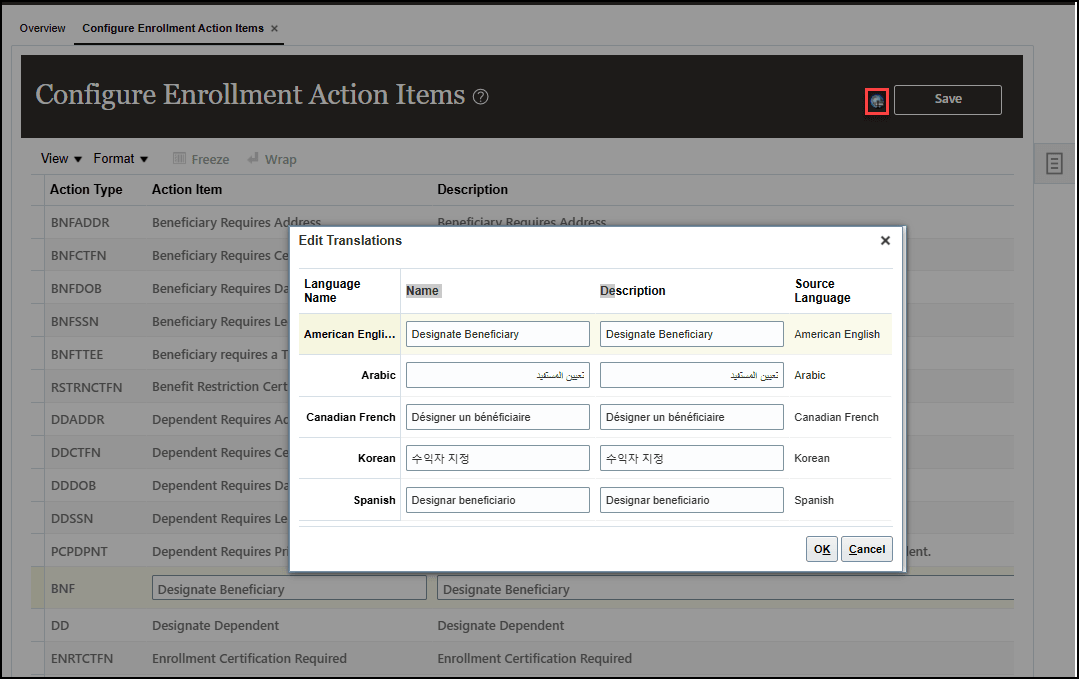This screenshot has height=679, width=1079.
Task: Confirm translations with the OK button
Action: [x=821, y=548]
